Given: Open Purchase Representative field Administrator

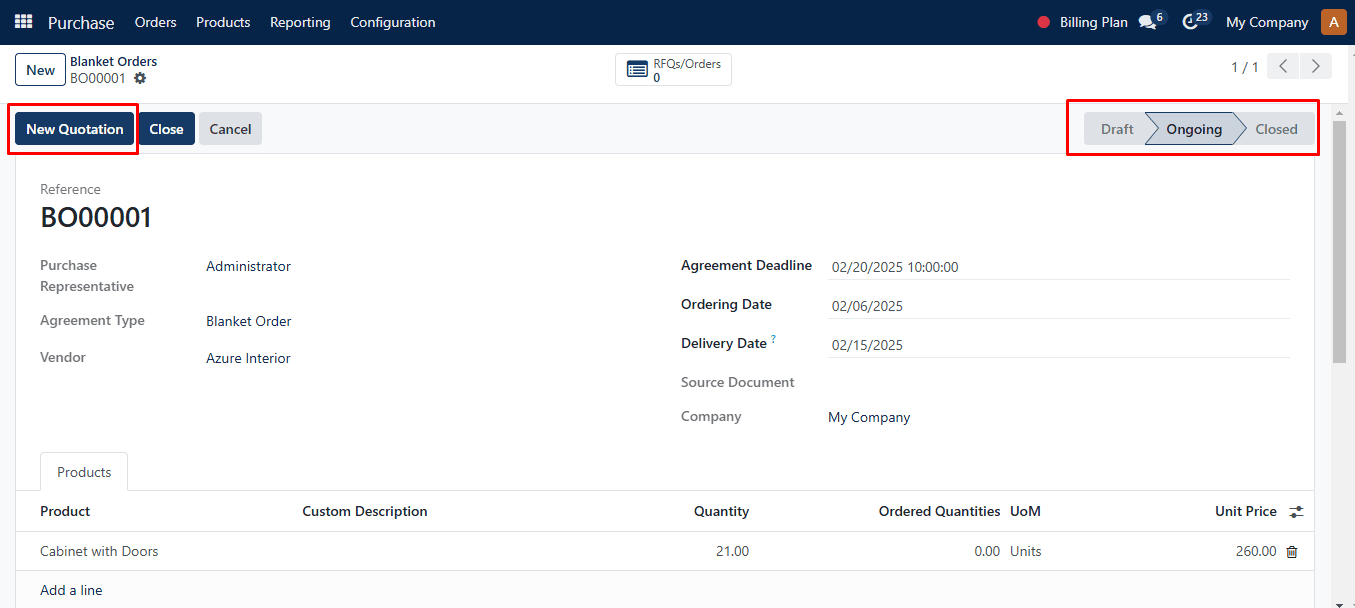Looking at the screenshot, I should click(x=248, y=266).
